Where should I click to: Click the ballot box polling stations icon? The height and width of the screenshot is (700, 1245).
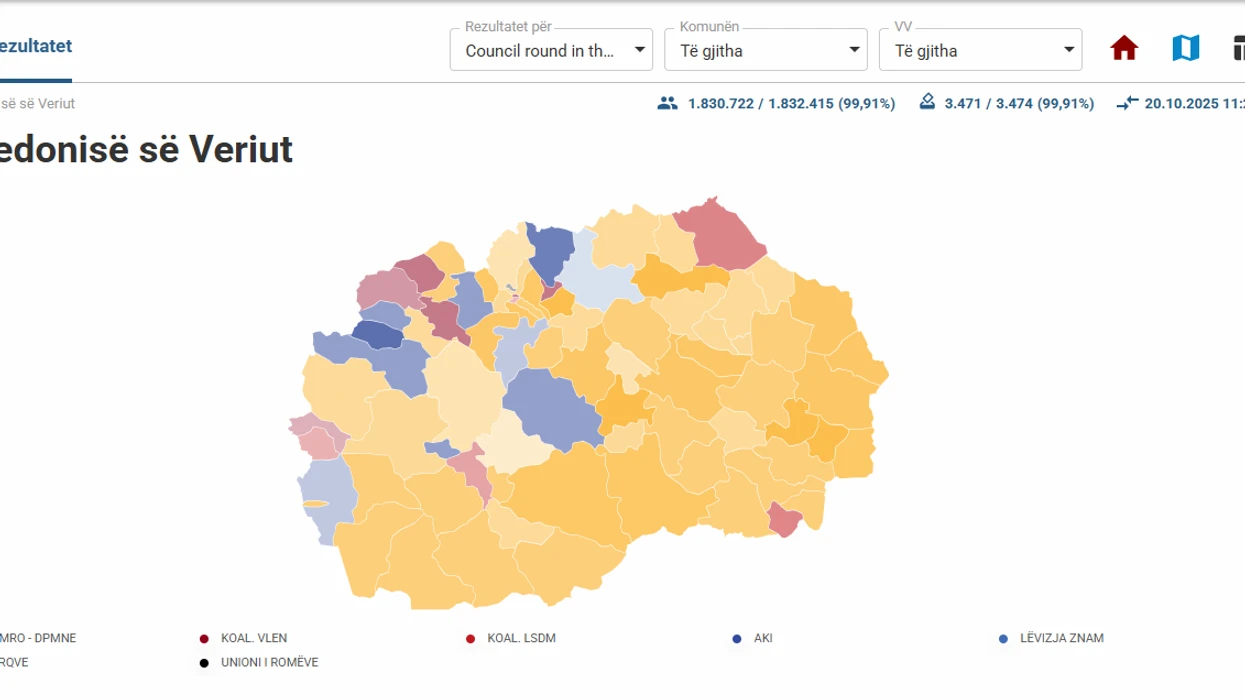coord(927,102)
